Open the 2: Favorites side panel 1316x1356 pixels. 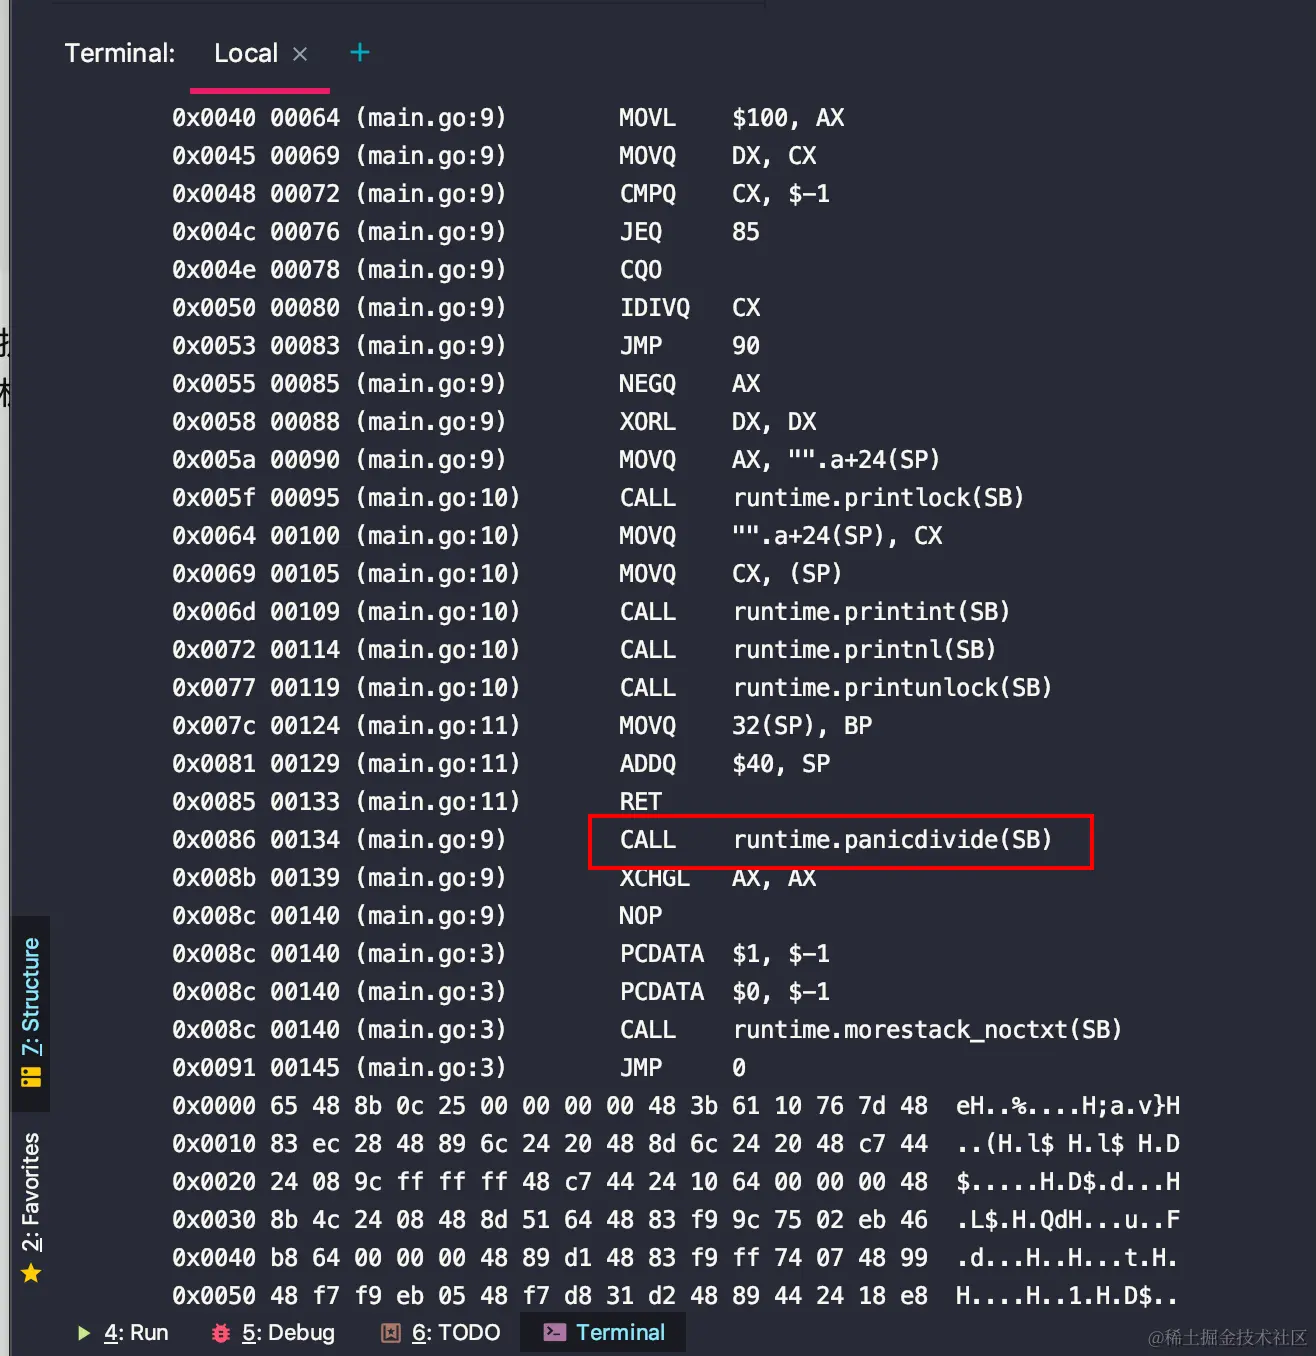click(31, 1208)
